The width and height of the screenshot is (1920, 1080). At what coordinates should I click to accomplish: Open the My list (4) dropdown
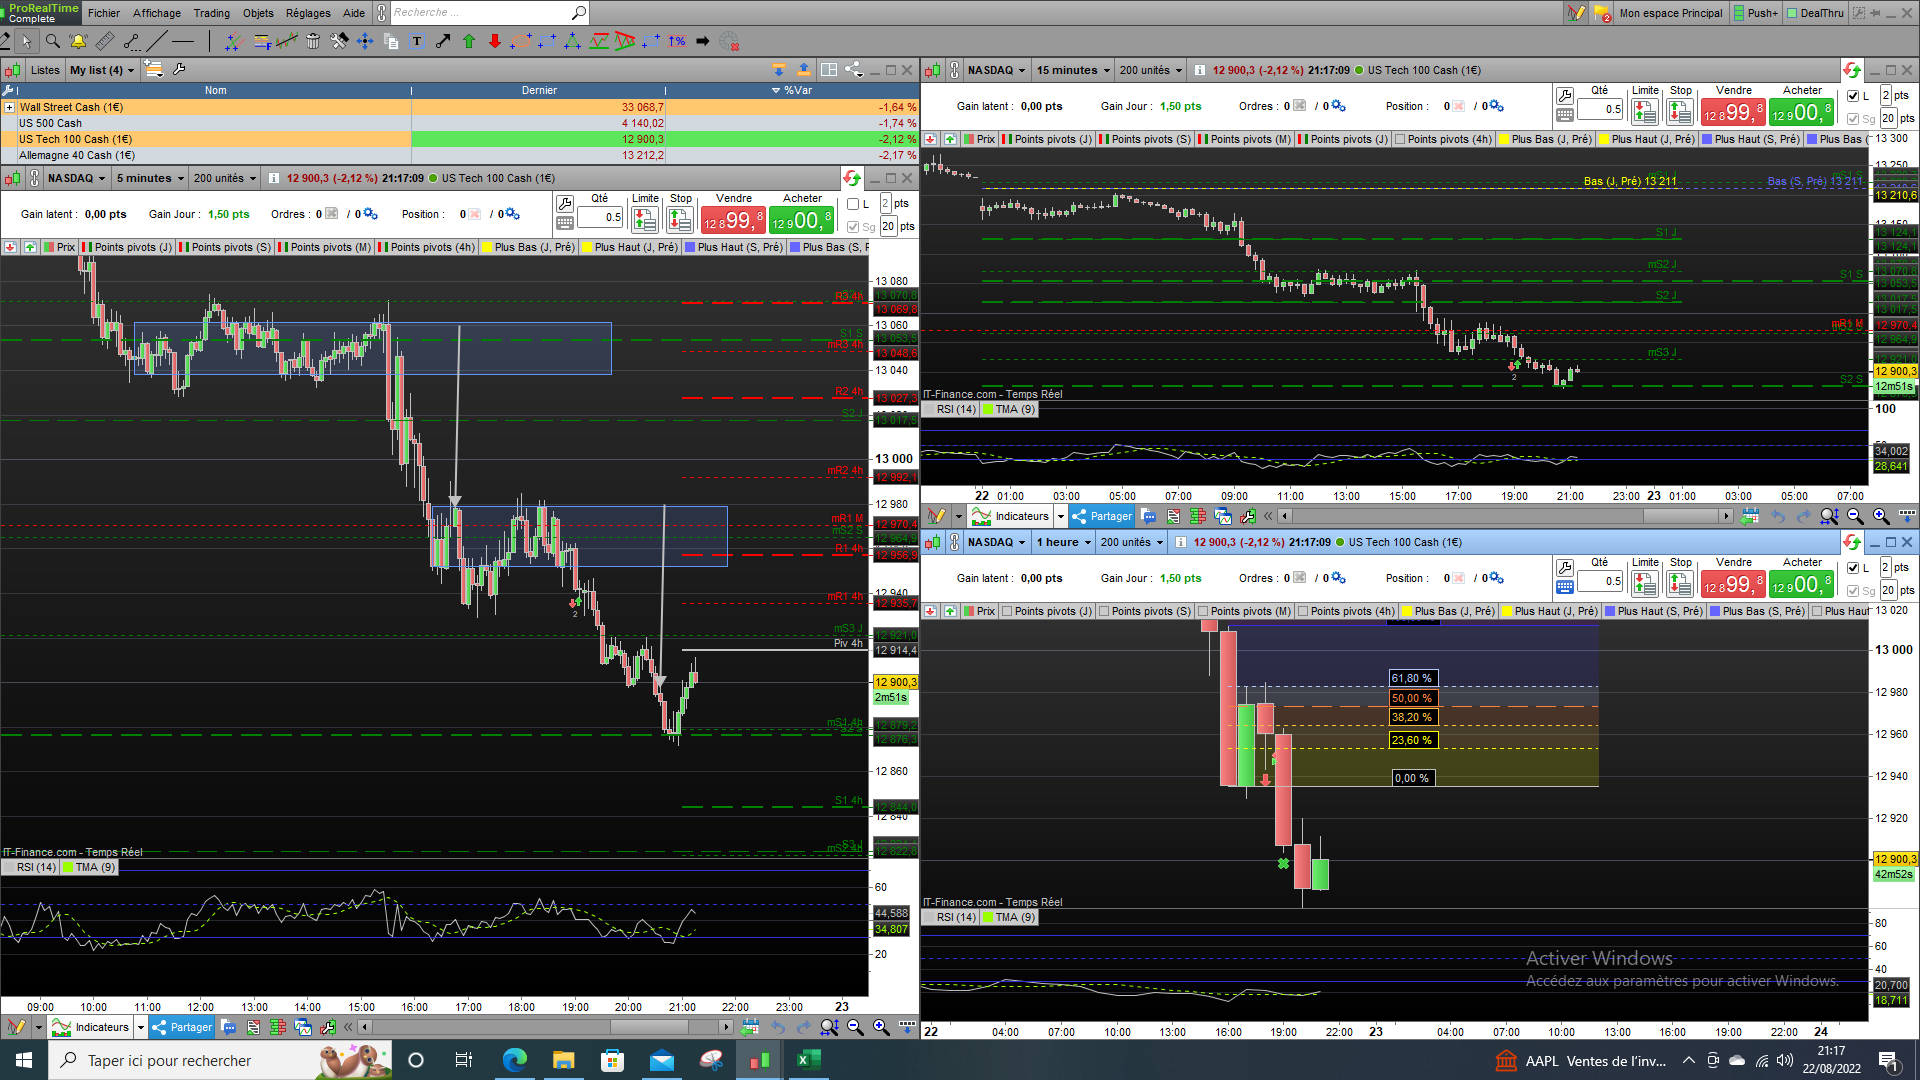tap(101, 70)
